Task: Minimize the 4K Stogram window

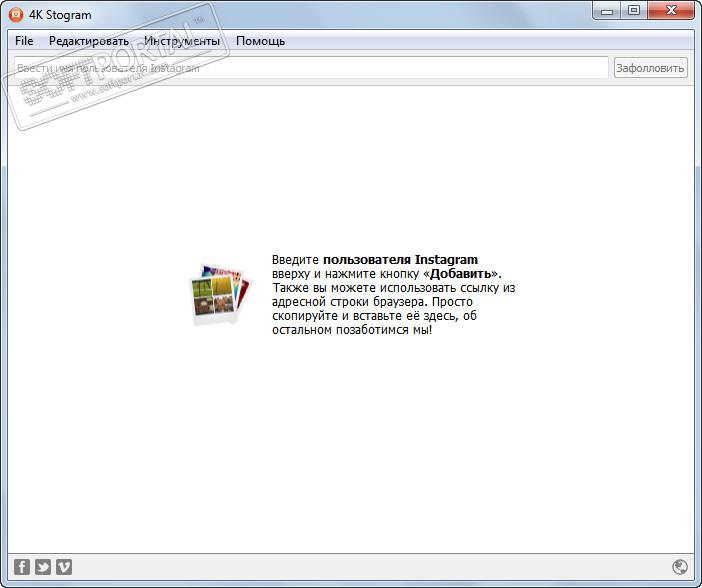Action: pos(607,10)
